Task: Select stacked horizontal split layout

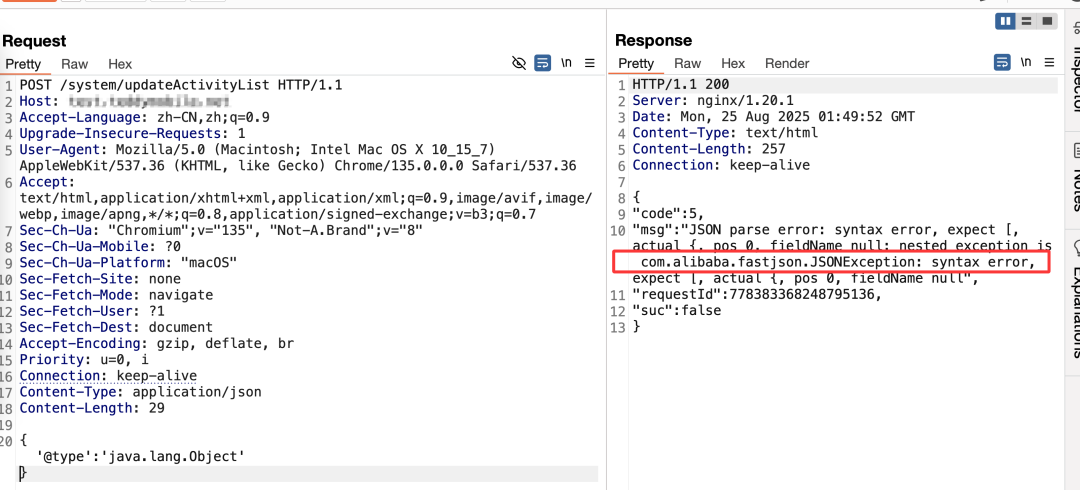Action: pyautogui.click(x=1026, y=21)
